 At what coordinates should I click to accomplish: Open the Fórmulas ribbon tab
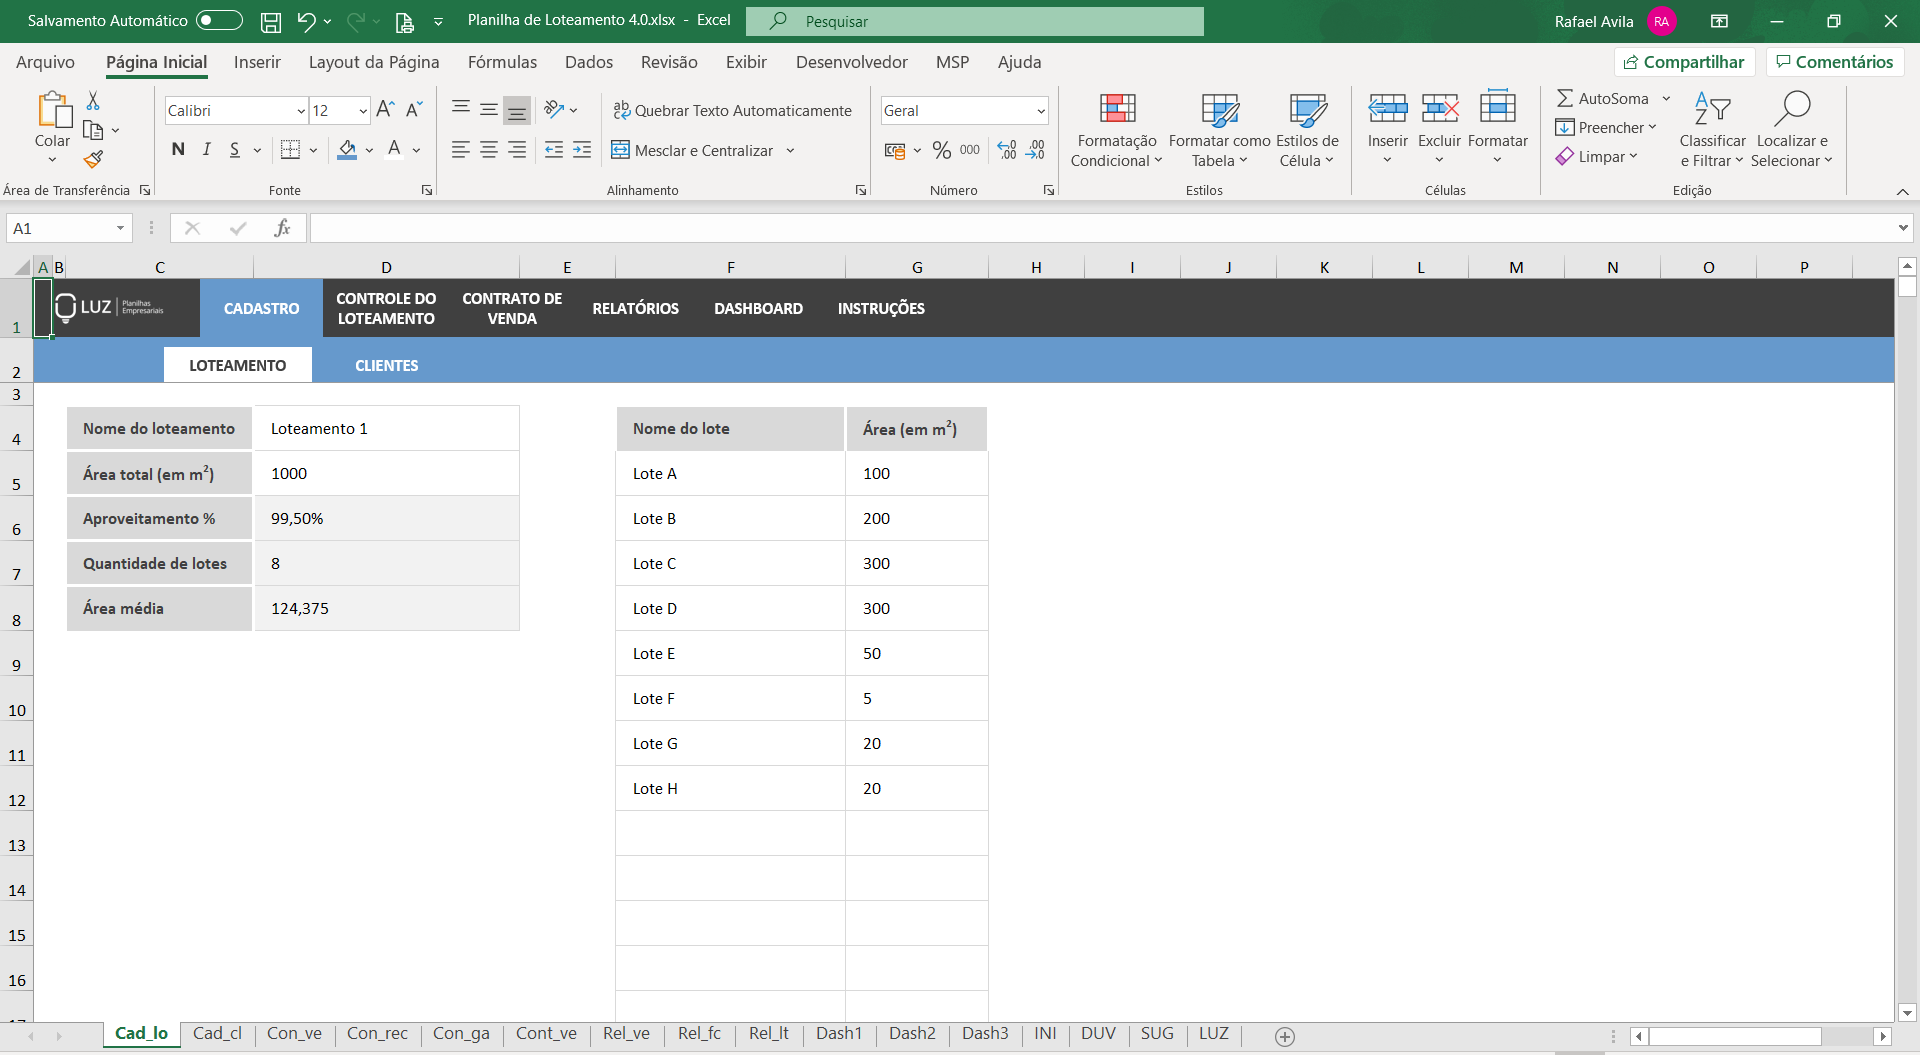(502, 62)
